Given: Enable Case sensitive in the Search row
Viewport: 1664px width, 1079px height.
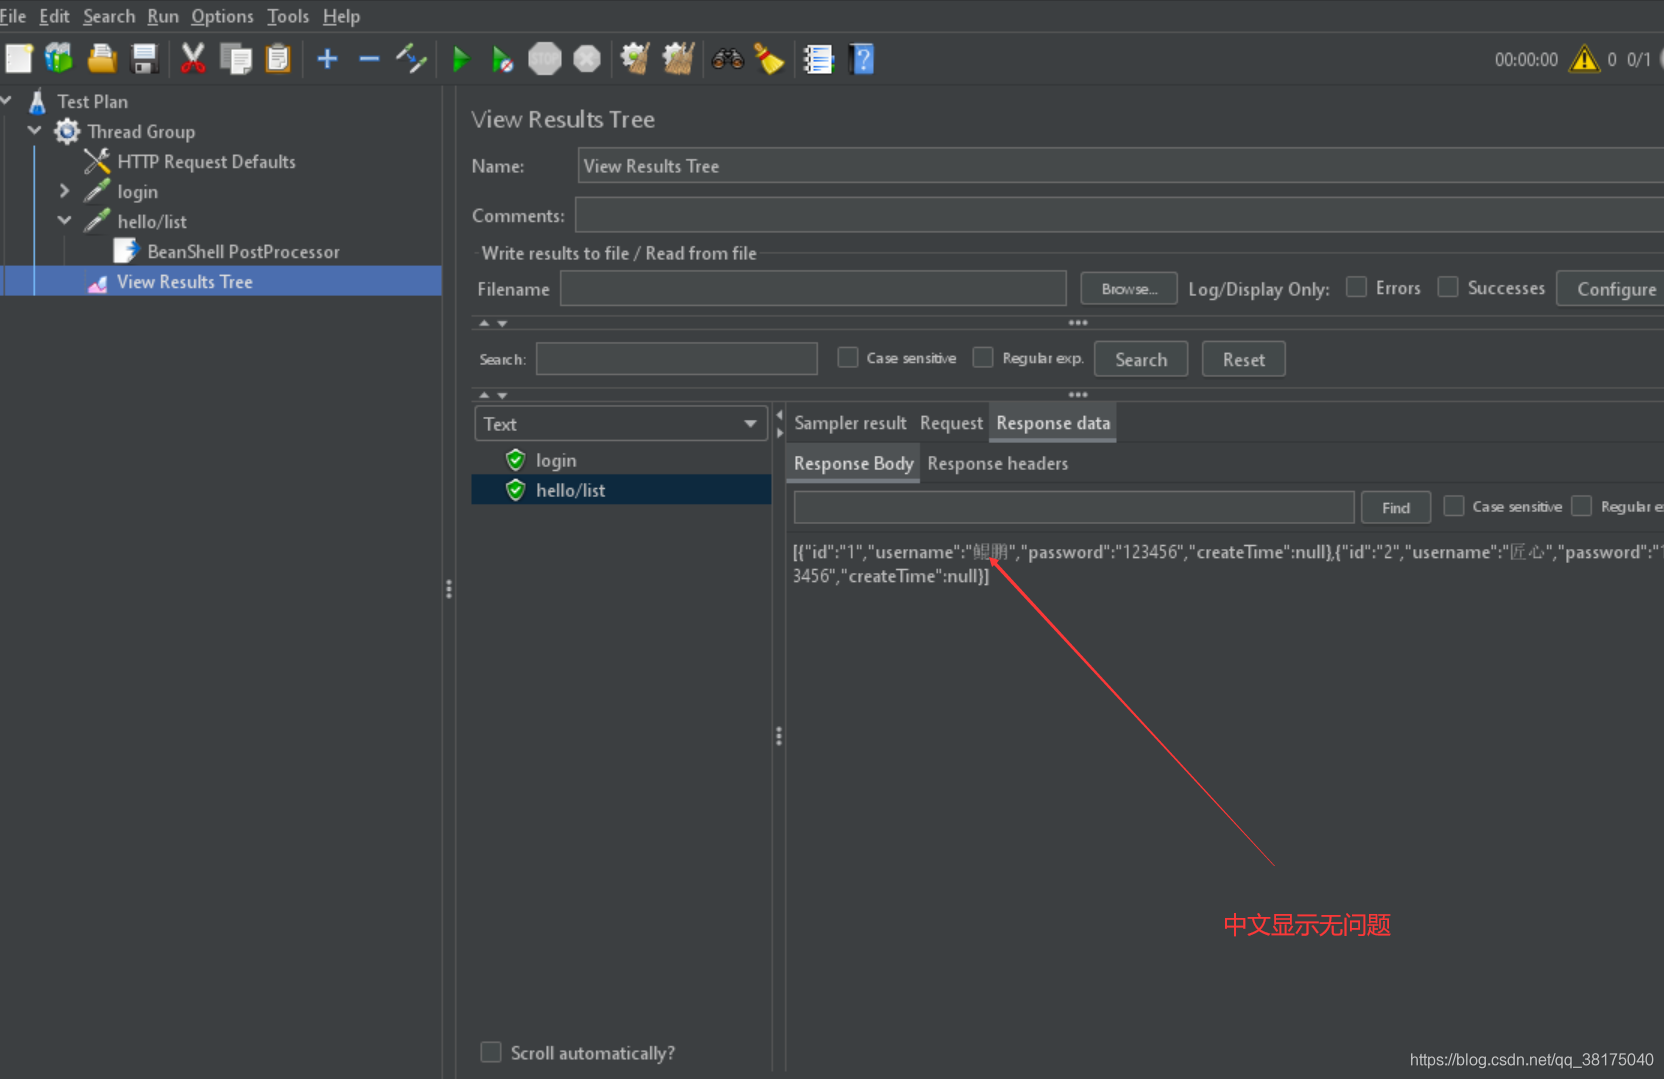Looking at the screenshot, I should [x=848, y=357].
